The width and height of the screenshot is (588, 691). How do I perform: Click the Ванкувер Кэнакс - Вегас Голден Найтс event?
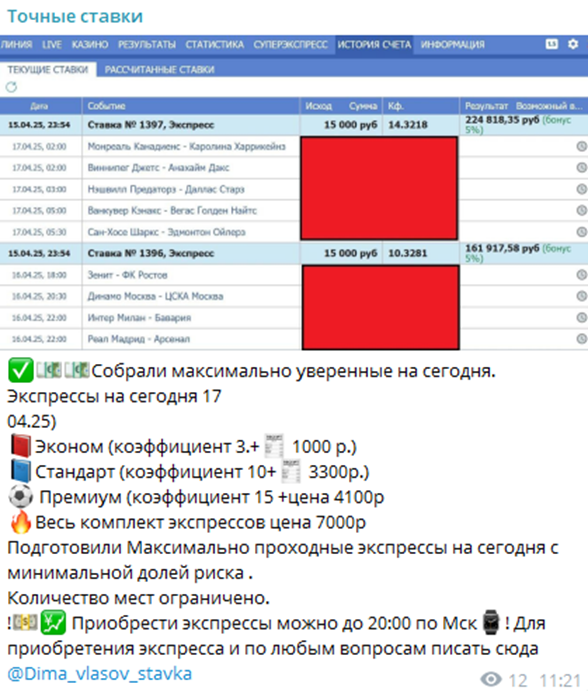point(172,211)
